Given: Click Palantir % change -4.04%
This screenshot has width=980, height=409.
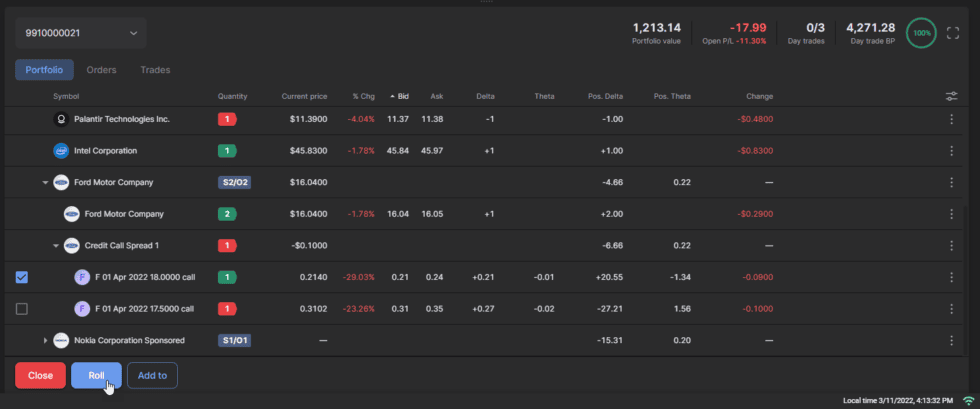Looking at the screenshot, I should pyautogui.click(x=361, y=119).
